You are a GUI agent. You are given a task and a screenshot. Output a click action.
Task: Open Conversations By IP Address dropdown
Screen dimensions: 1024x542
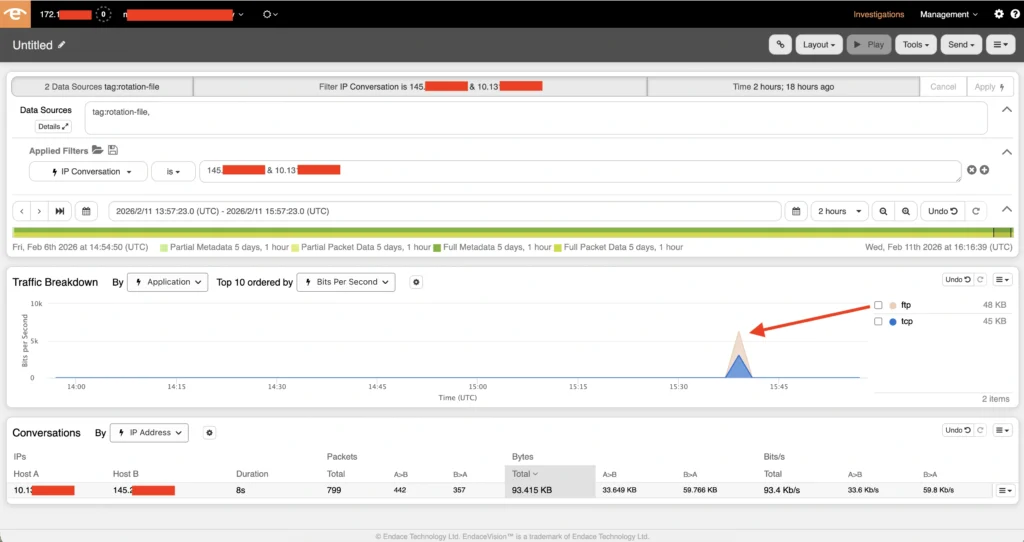tap(150, 432)
